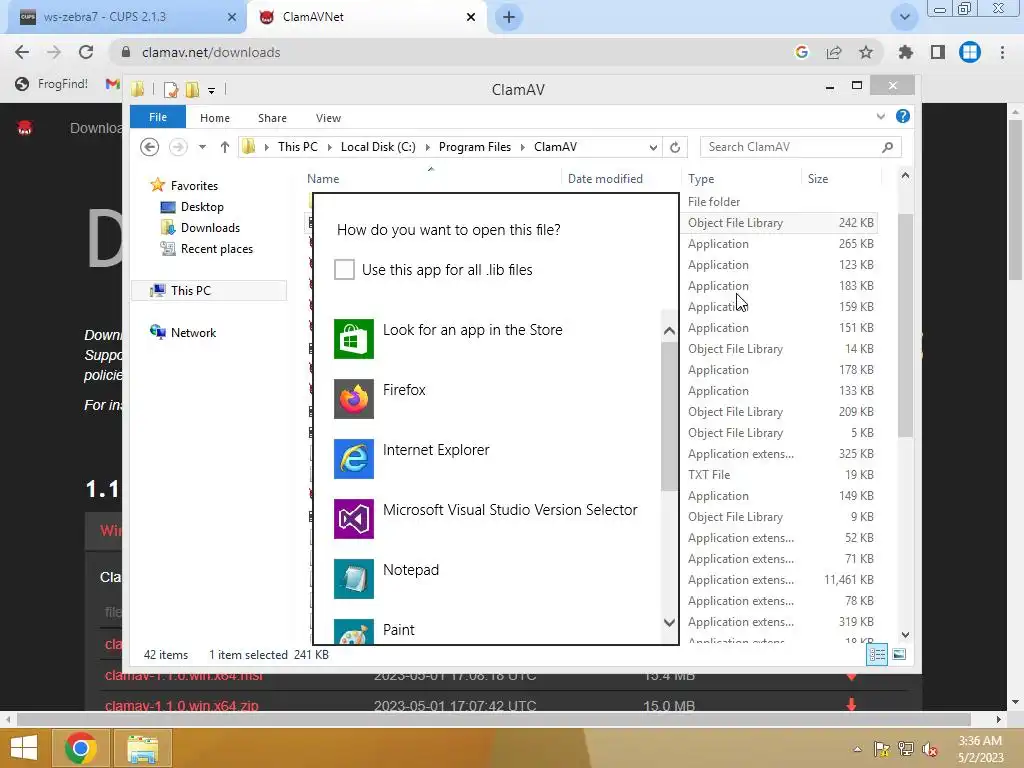Open File Explorer taskbar icon
The image size is (1024, 768).
(142, 748)
